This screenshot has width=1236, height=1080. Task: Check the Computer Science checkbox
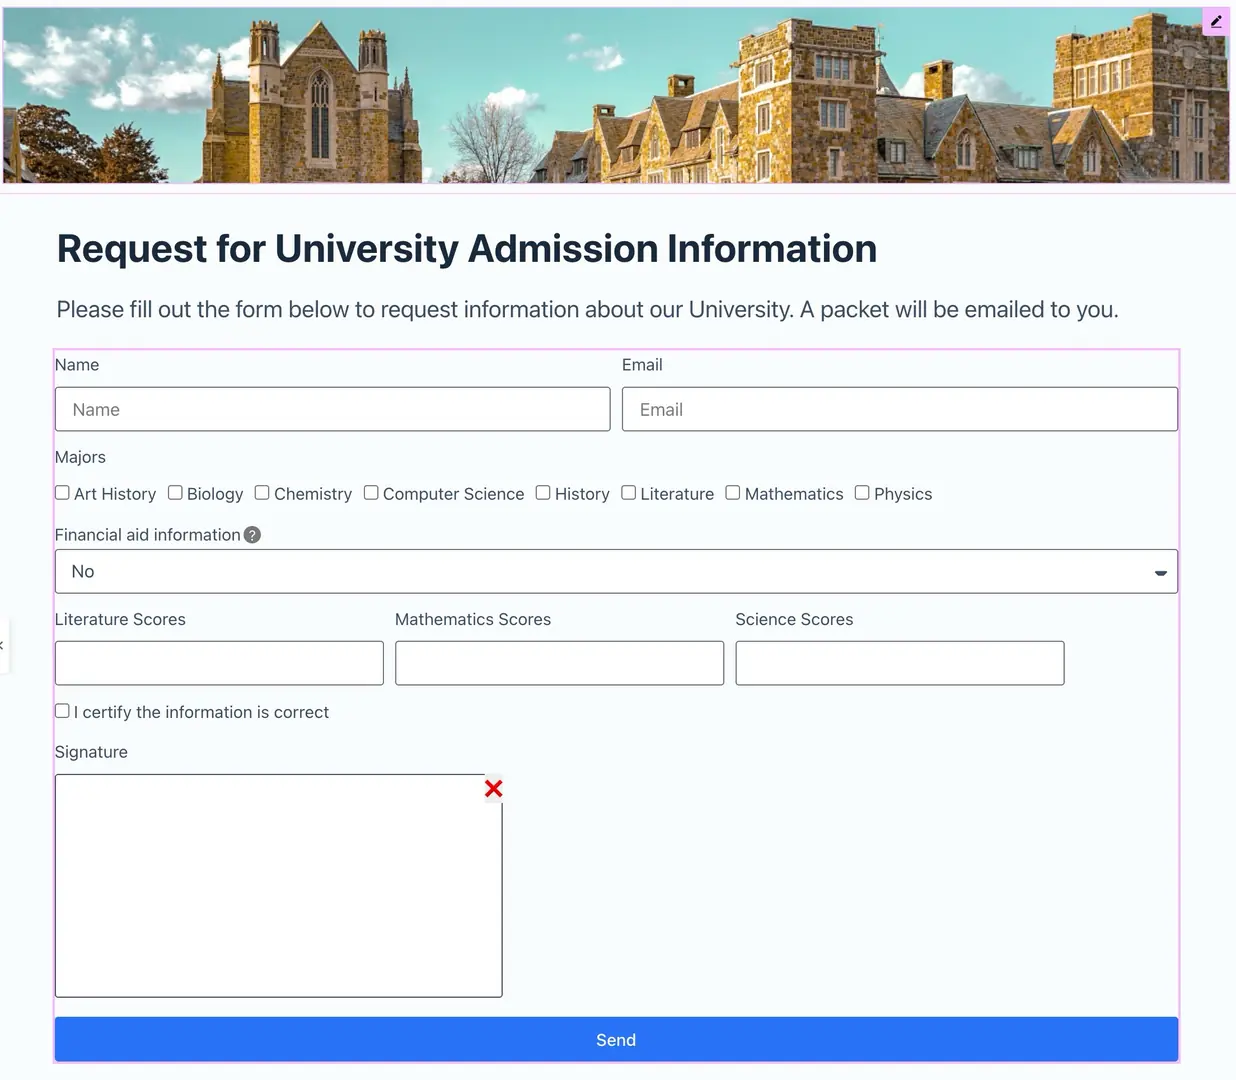pos(371,492)
